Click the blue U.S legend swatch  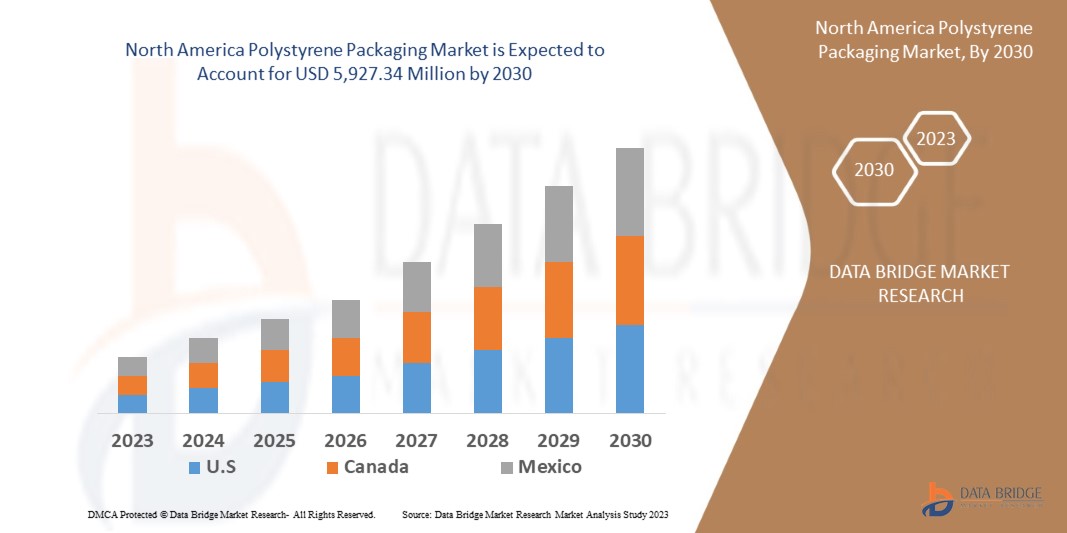[194, 467]
